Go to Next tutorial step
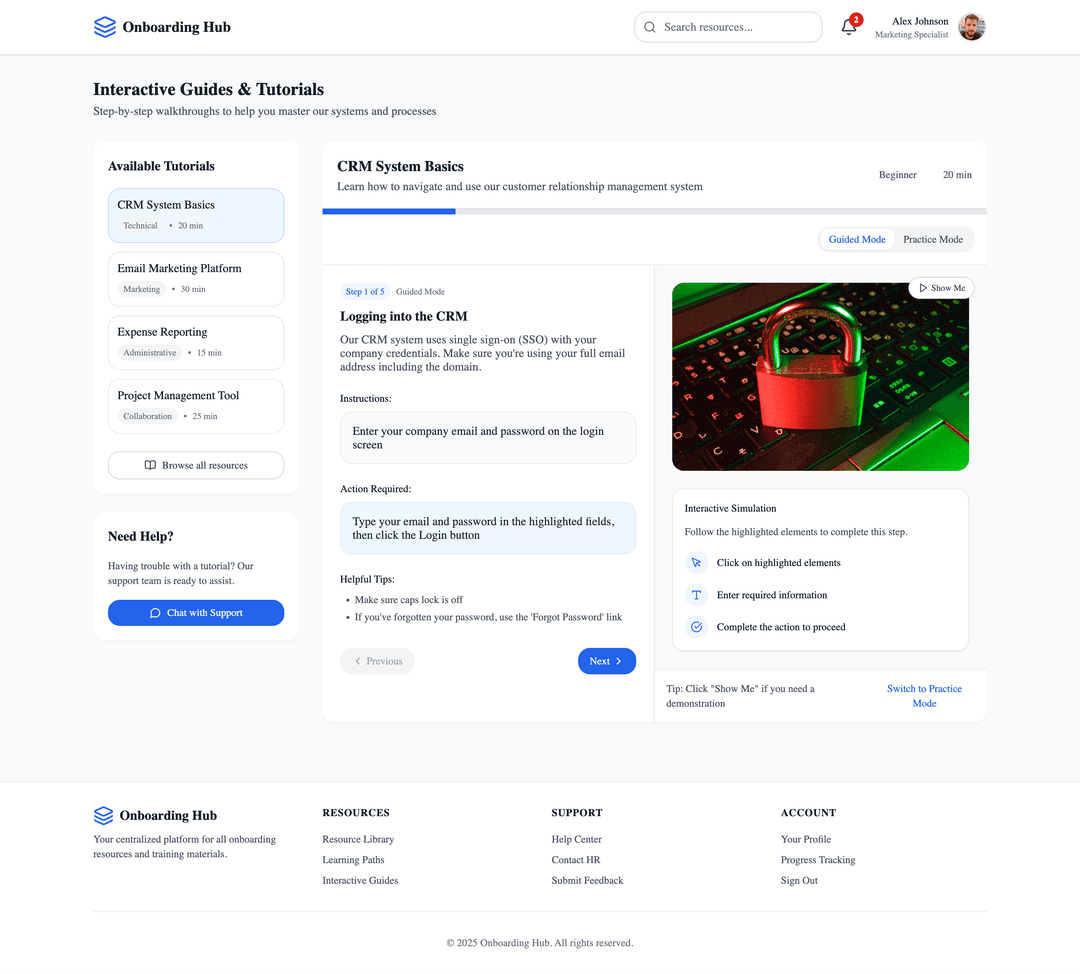Viewport: 1080px width, 974px height. point(606,661)
